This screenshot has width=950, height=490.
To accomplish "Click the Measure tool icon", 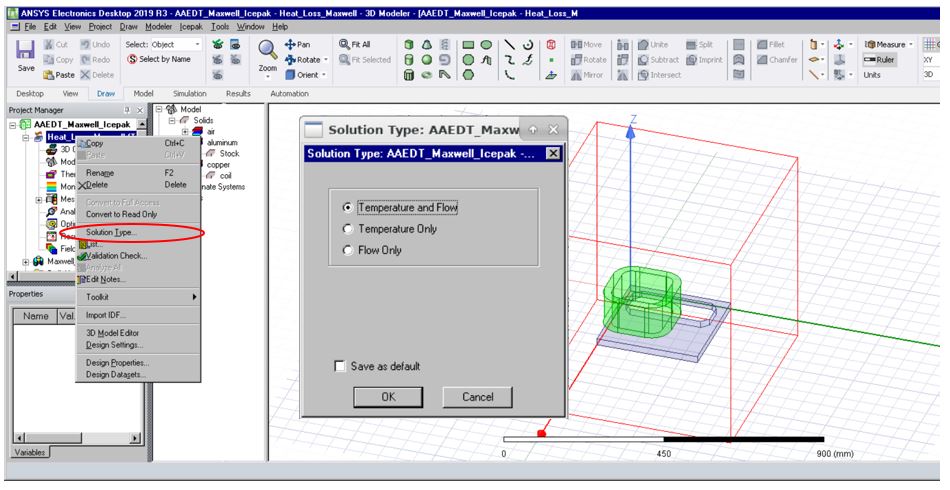I will pyautogui.click(x=870, y=44).
